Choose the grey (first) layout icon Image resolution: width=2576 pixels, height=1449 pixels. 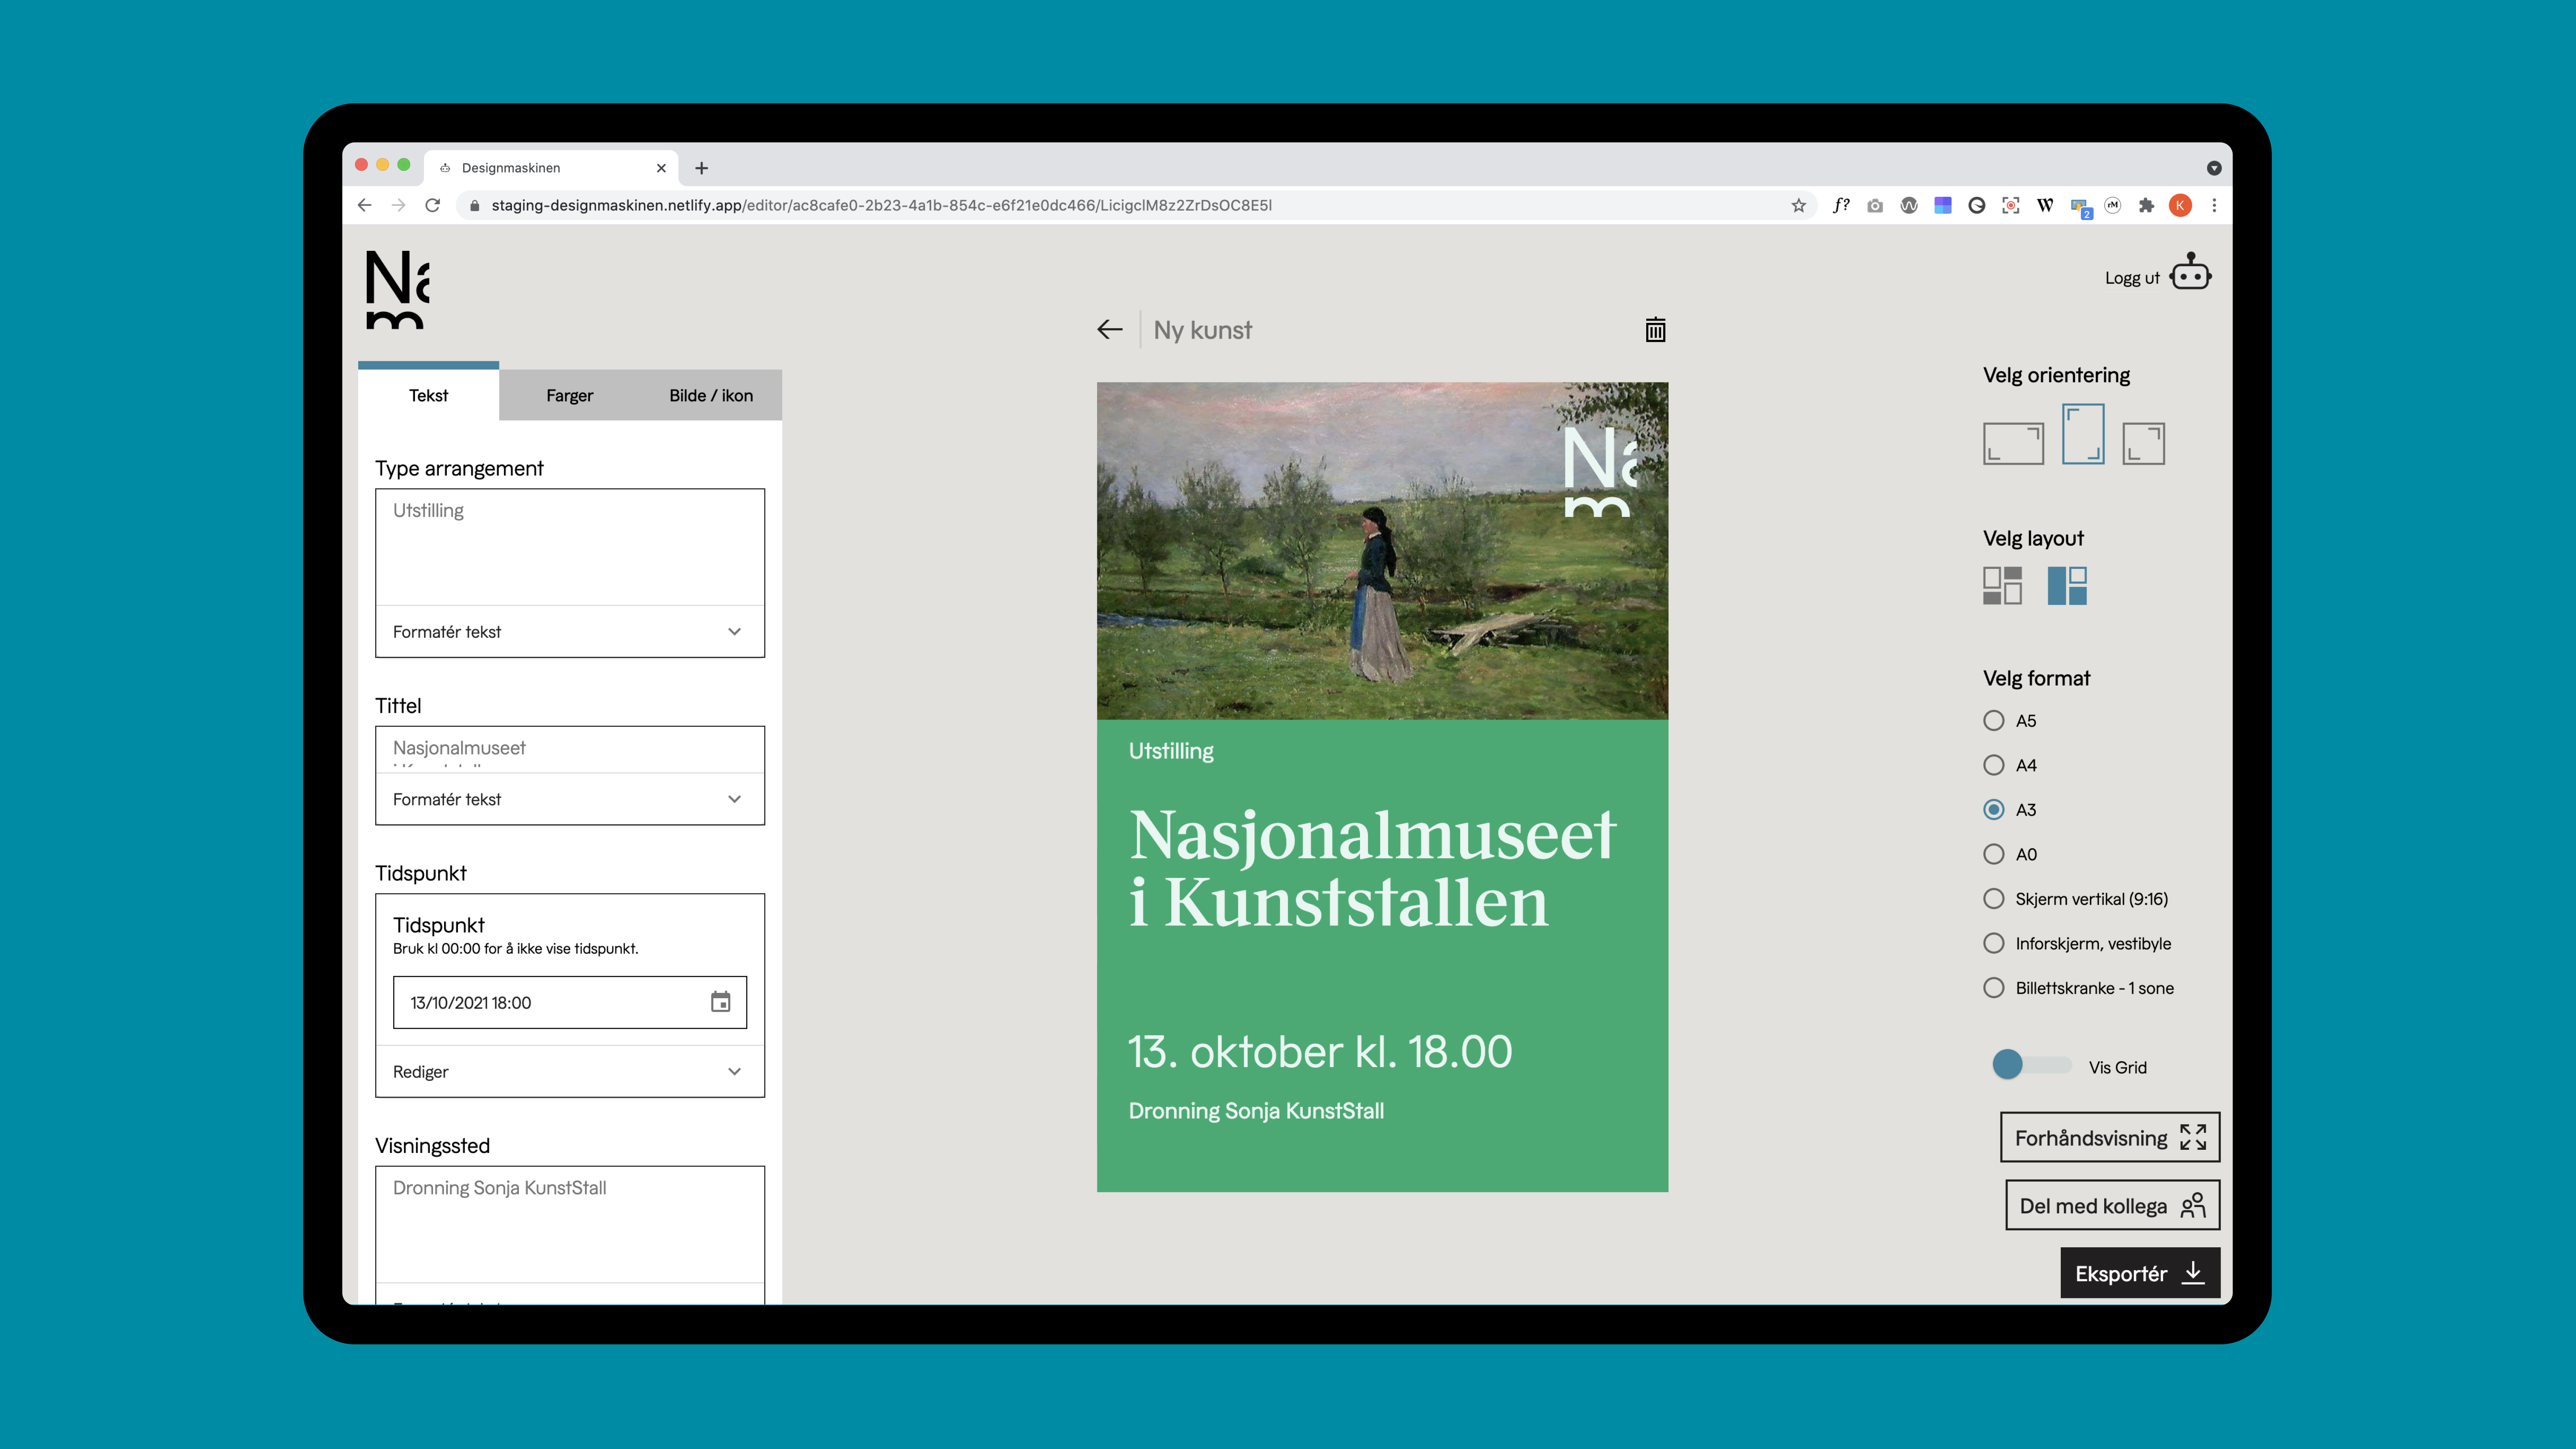pyautogui.click(x=2002, y=586)
